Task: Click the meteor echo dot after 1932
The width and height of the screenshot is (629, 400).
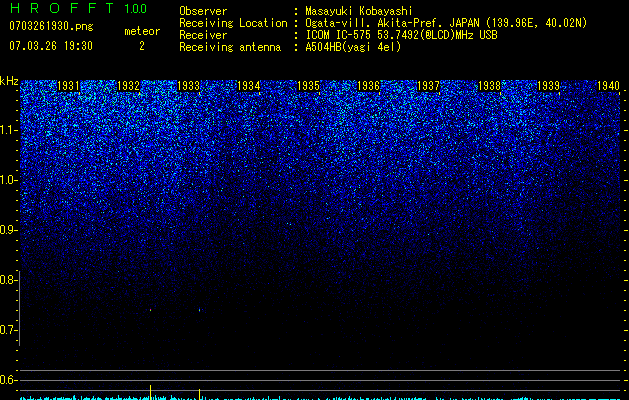Action: coord(150,310)
